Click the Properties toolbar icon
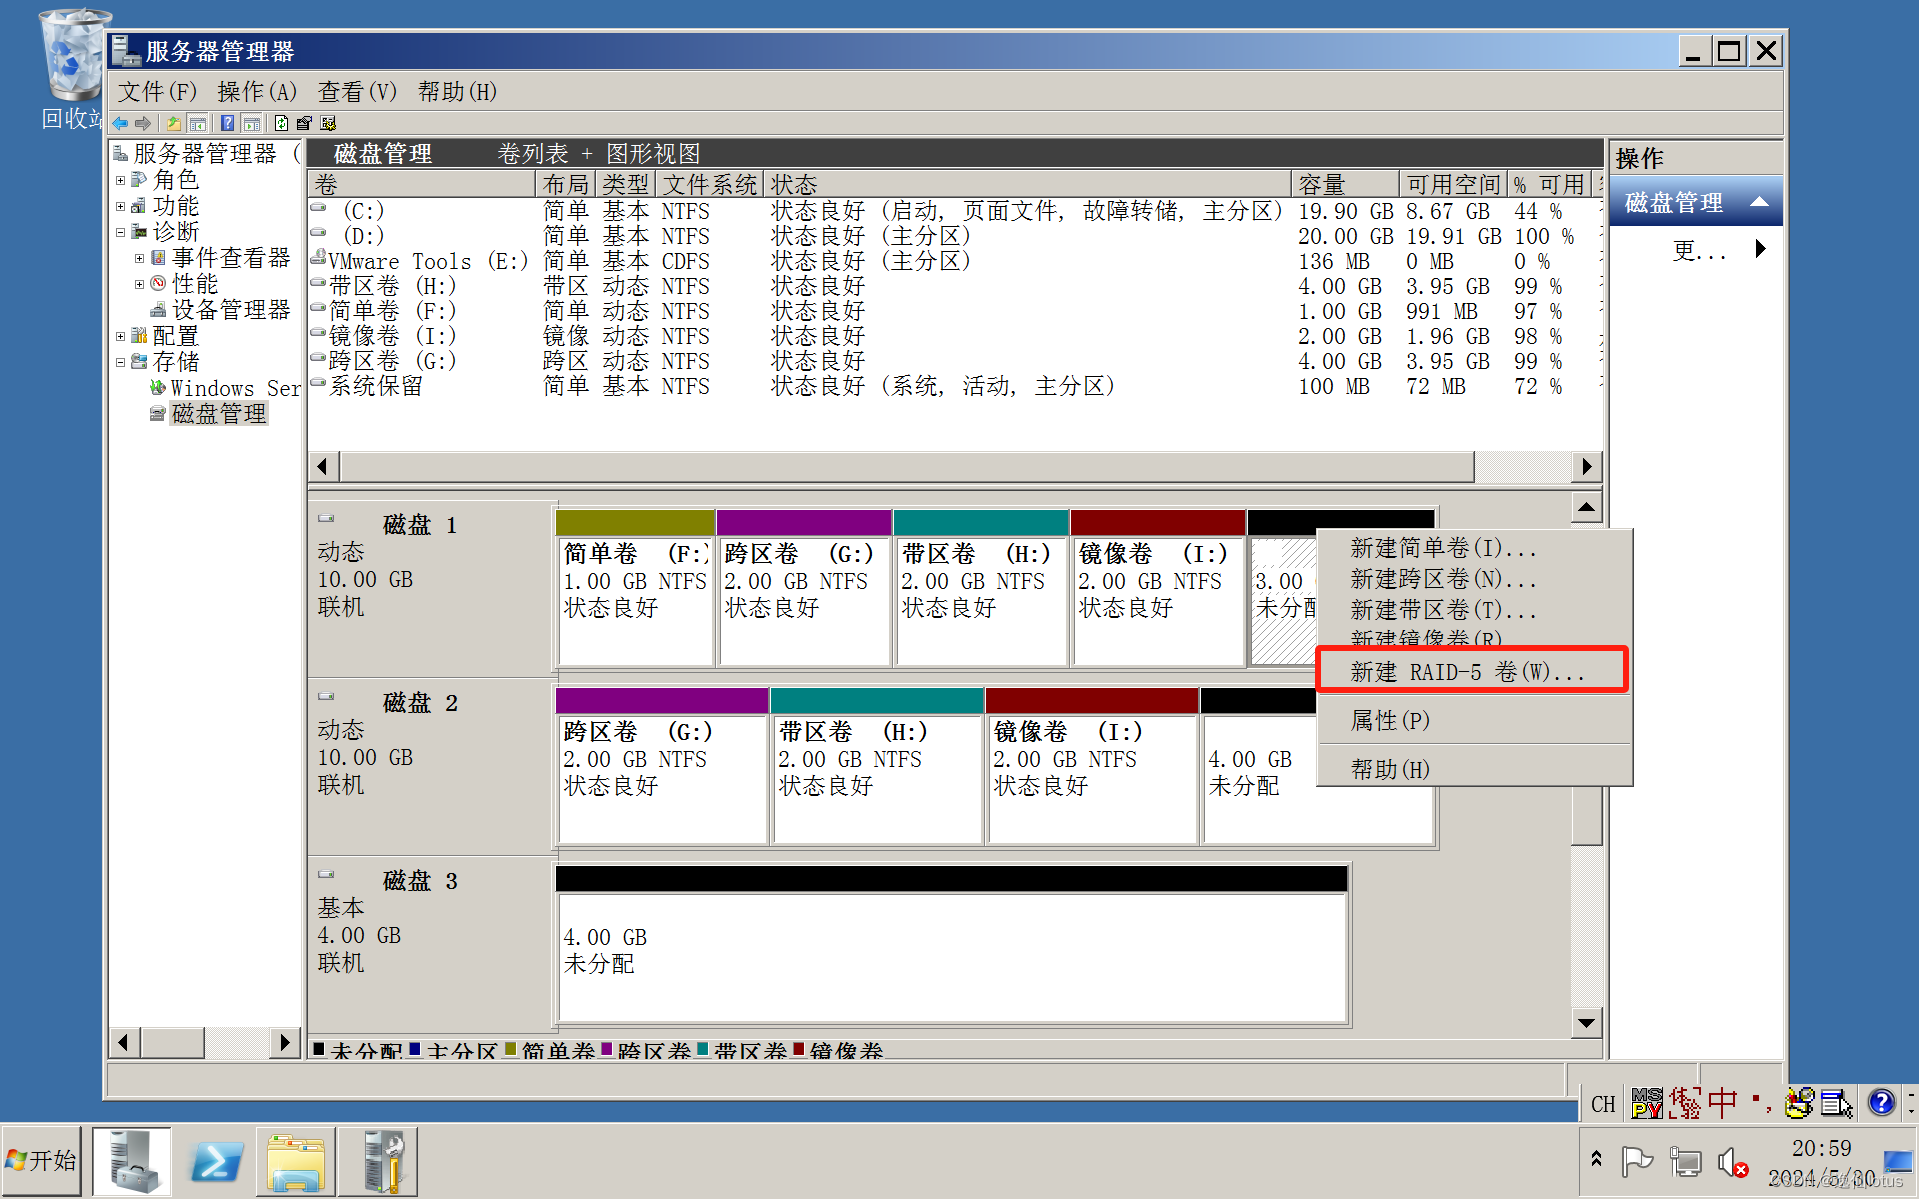The width and height of the screenshot is (1919, 1199). point(304,123)
